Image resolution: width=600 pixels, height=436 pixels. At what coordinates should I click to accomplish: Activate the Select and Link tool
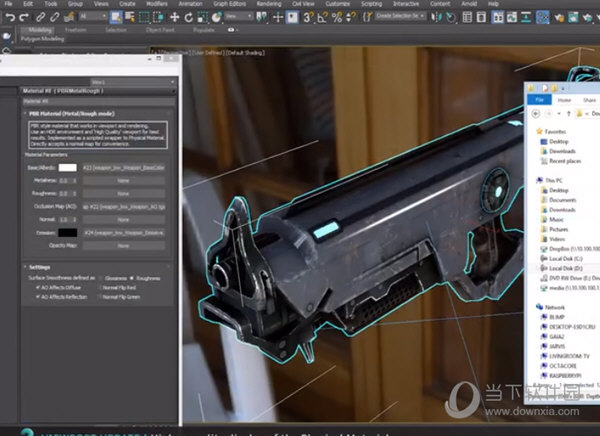pos(40,17)
